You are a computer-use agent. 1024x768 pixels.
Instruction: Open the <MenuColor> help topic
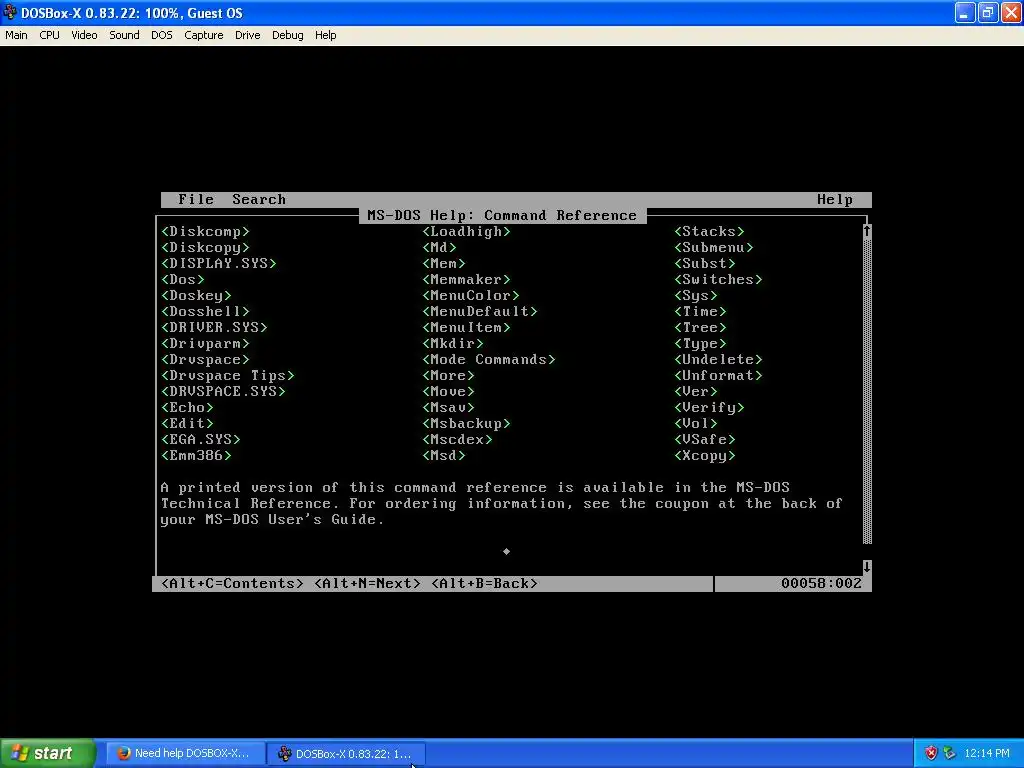click(471, 295)
